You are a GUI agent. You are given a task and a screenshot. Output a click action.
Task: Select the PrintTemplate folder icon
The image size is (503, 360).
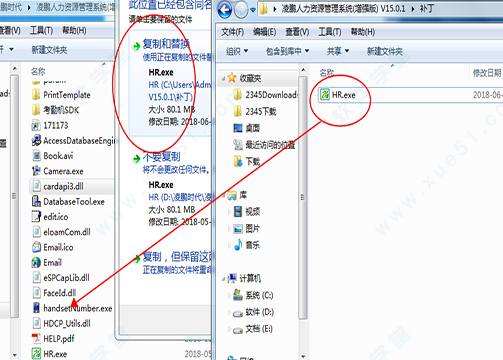(36, 95)
